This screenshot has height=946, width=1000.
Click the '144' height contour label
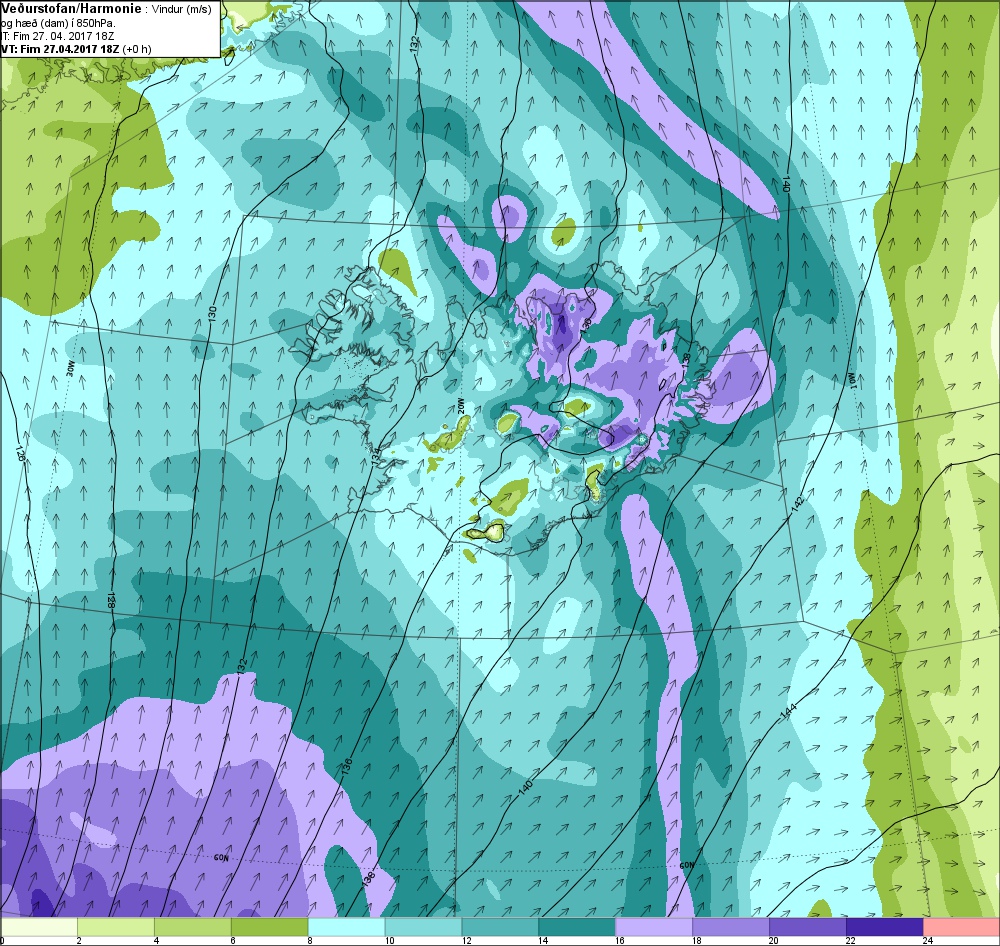point(789,712)
